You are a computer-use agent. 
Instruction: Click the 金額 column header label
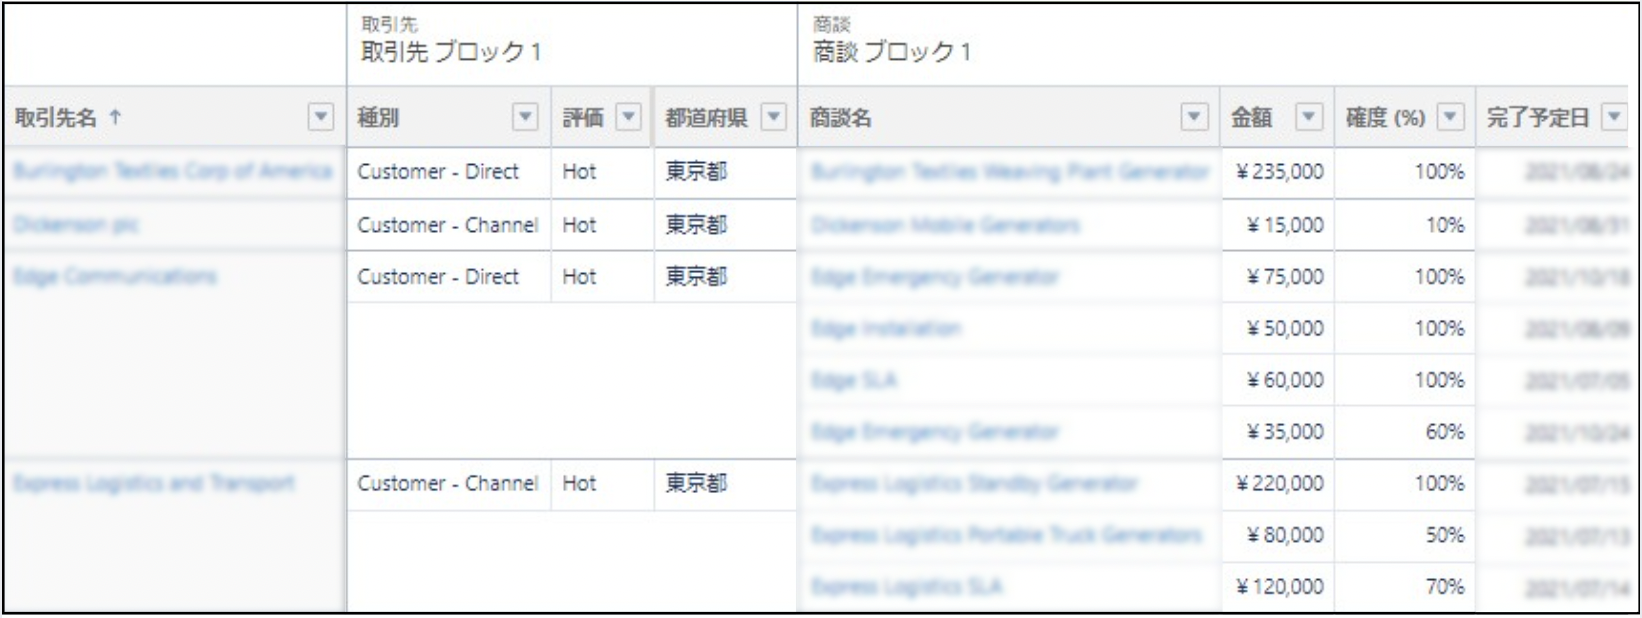1252,117
